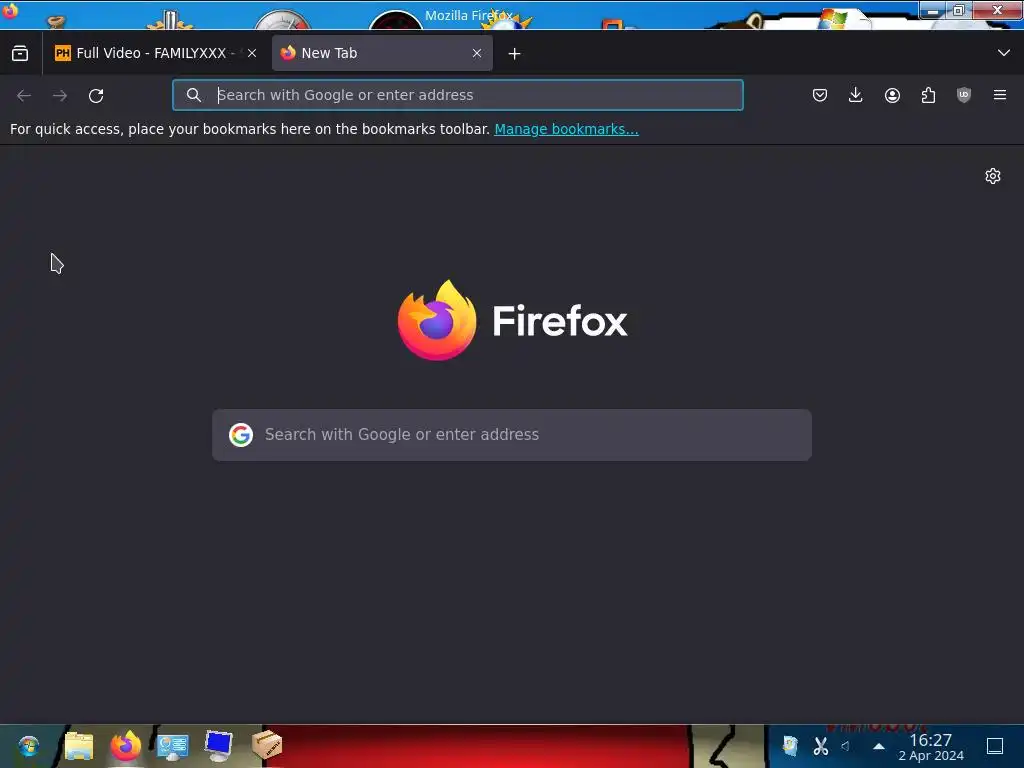Close the Mozilla Firefox window
The height and width of the screenshot is (768, 1024).
[x=997, y=10]
